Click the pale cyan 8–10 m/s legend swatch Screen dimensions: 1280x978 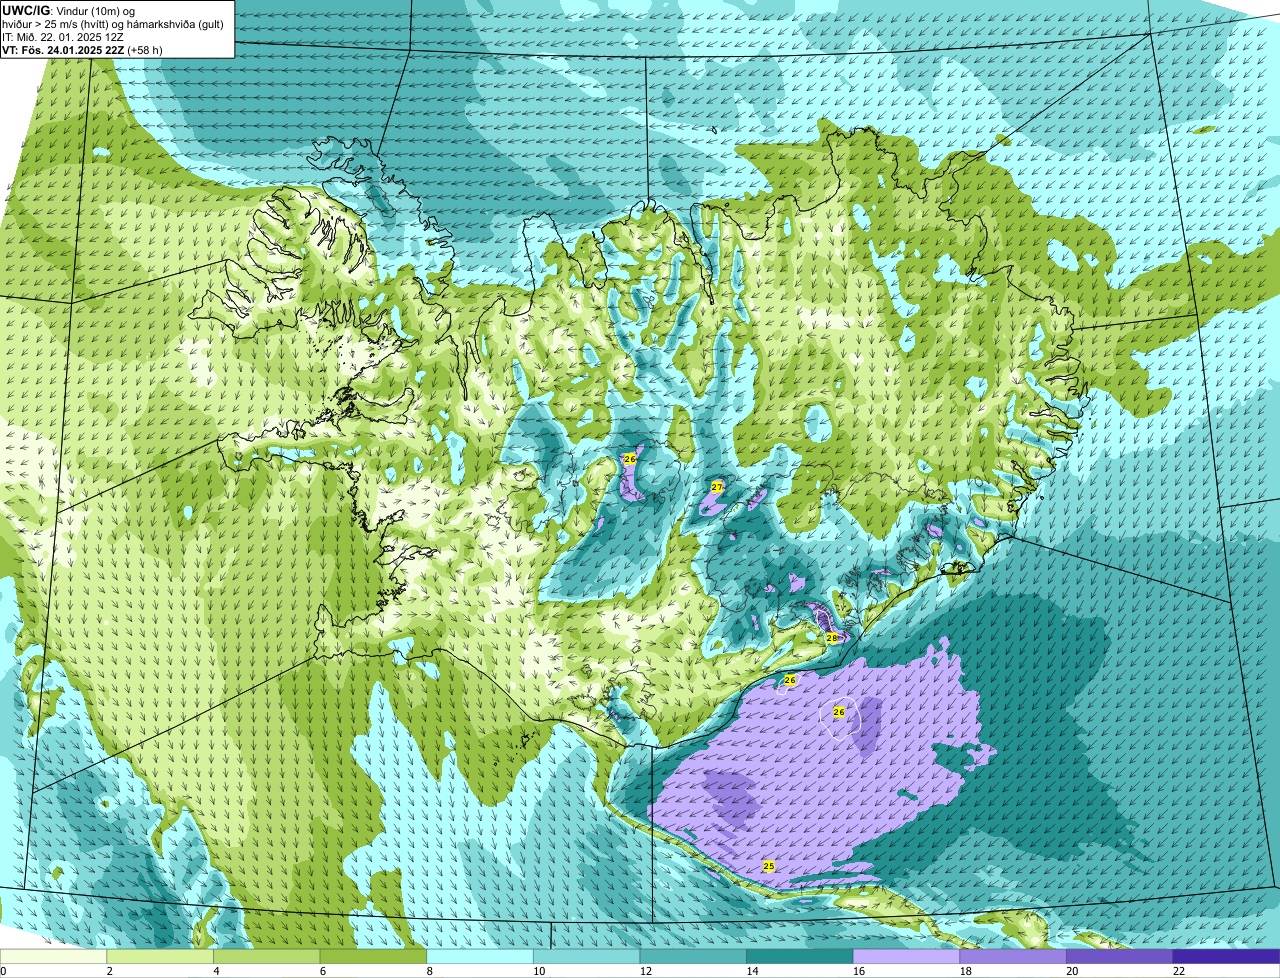480,956
